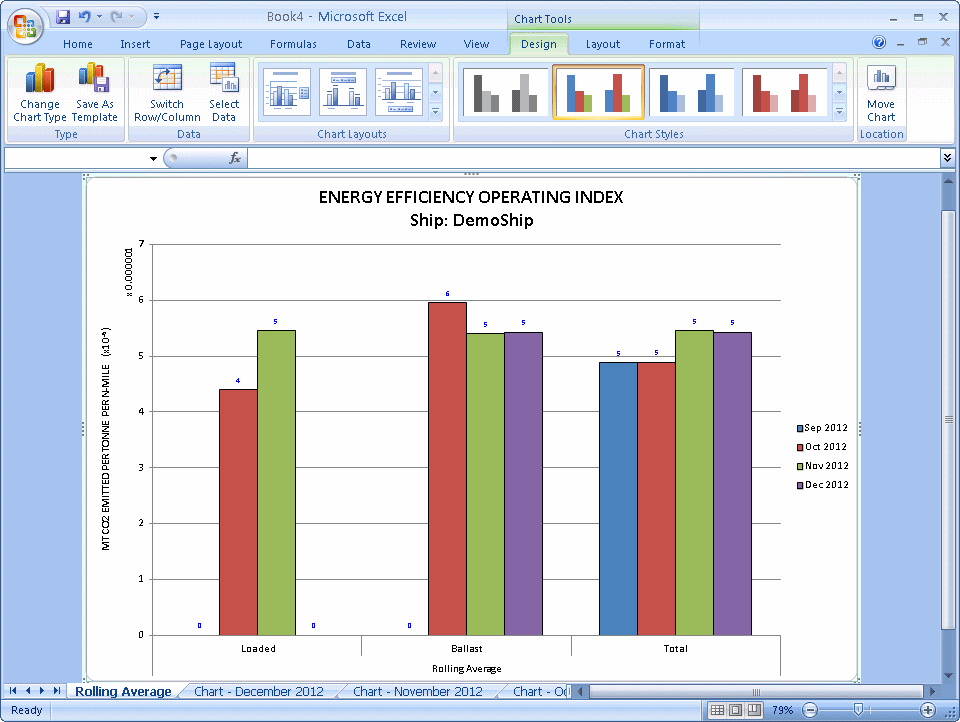
Task: Open Select Data dialog
Action: pyautogui.click(x=223, y=92)
